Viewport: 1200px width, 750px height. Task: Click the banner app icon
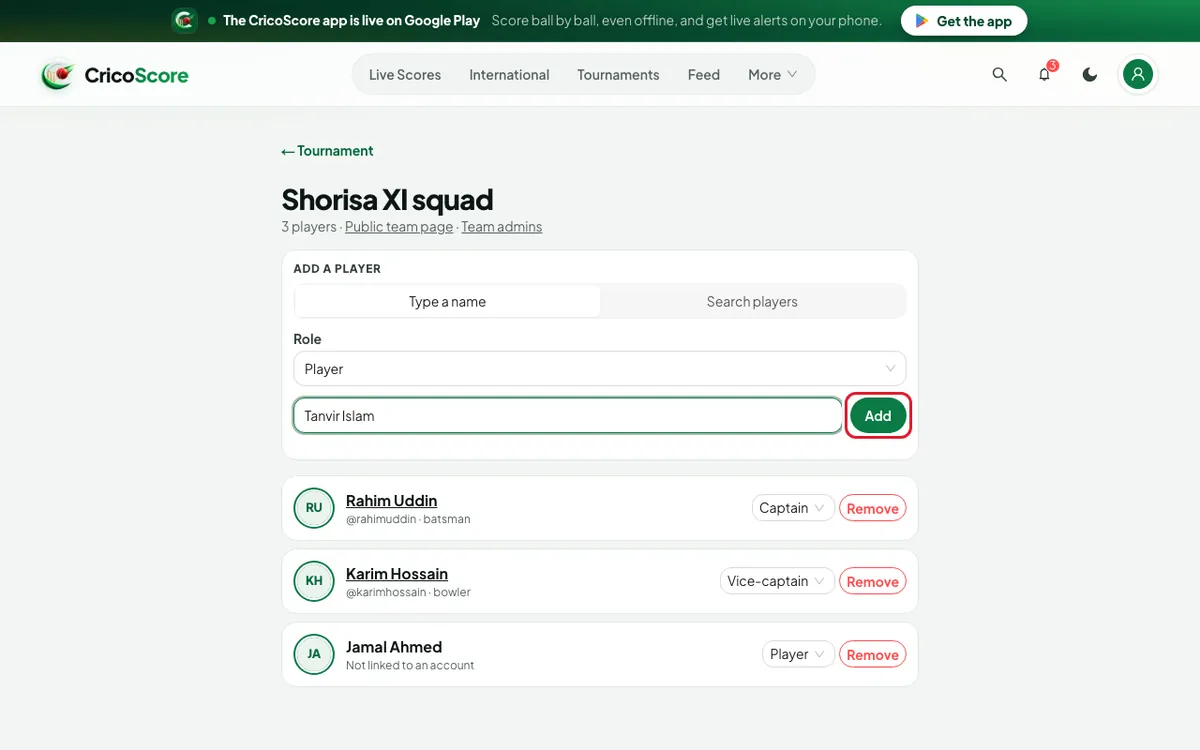pos(184,20)
